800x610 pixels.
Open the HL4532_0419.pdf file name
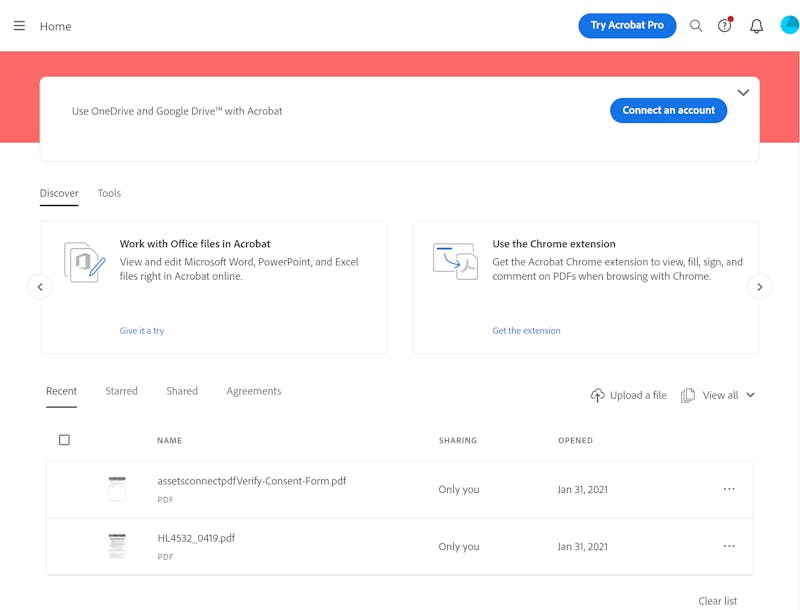point(196,538)
